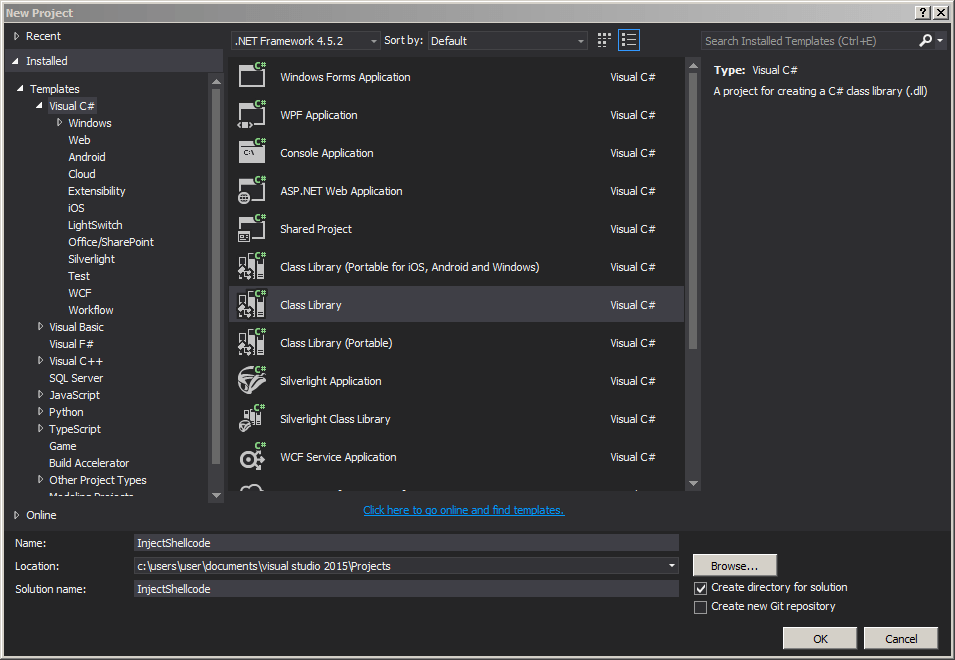Click the search magnifier icon
955x660 pixels.
coord(927,39)
